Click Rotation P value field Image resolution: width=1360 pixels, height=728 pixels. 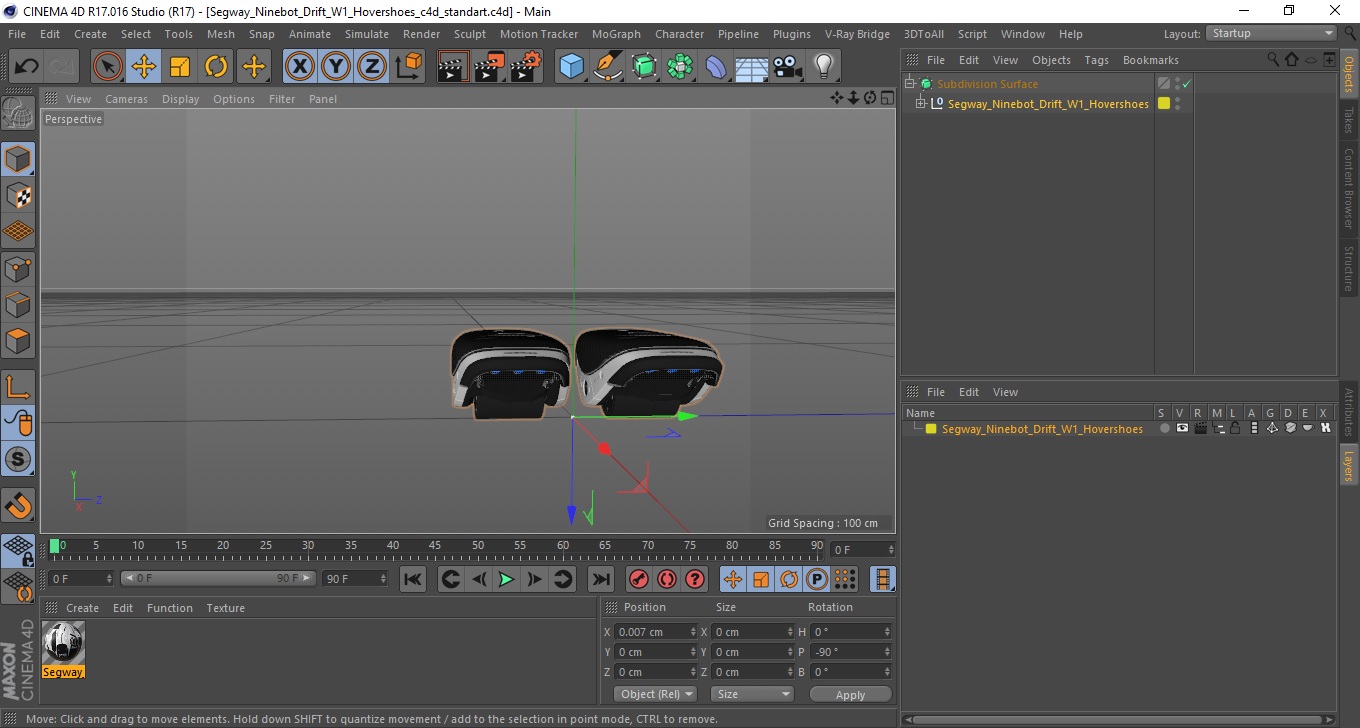click(851, 652)
